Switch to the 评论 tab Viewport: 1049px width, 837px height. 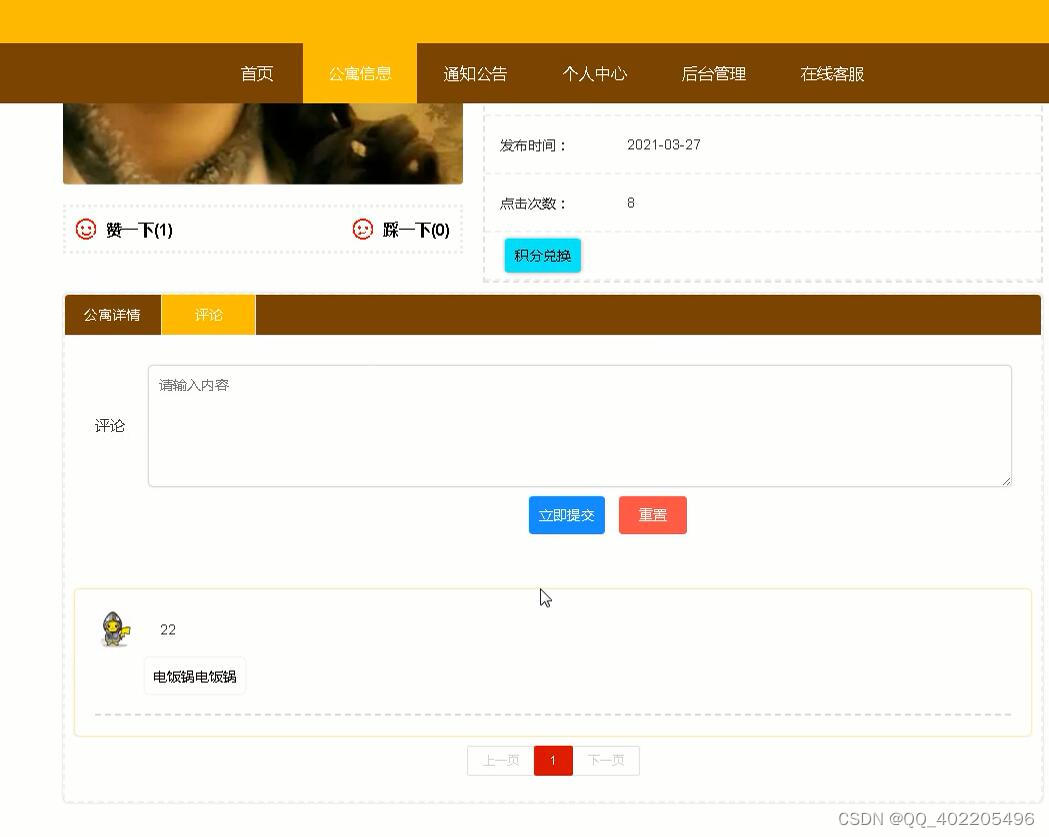tap(209, 314)
